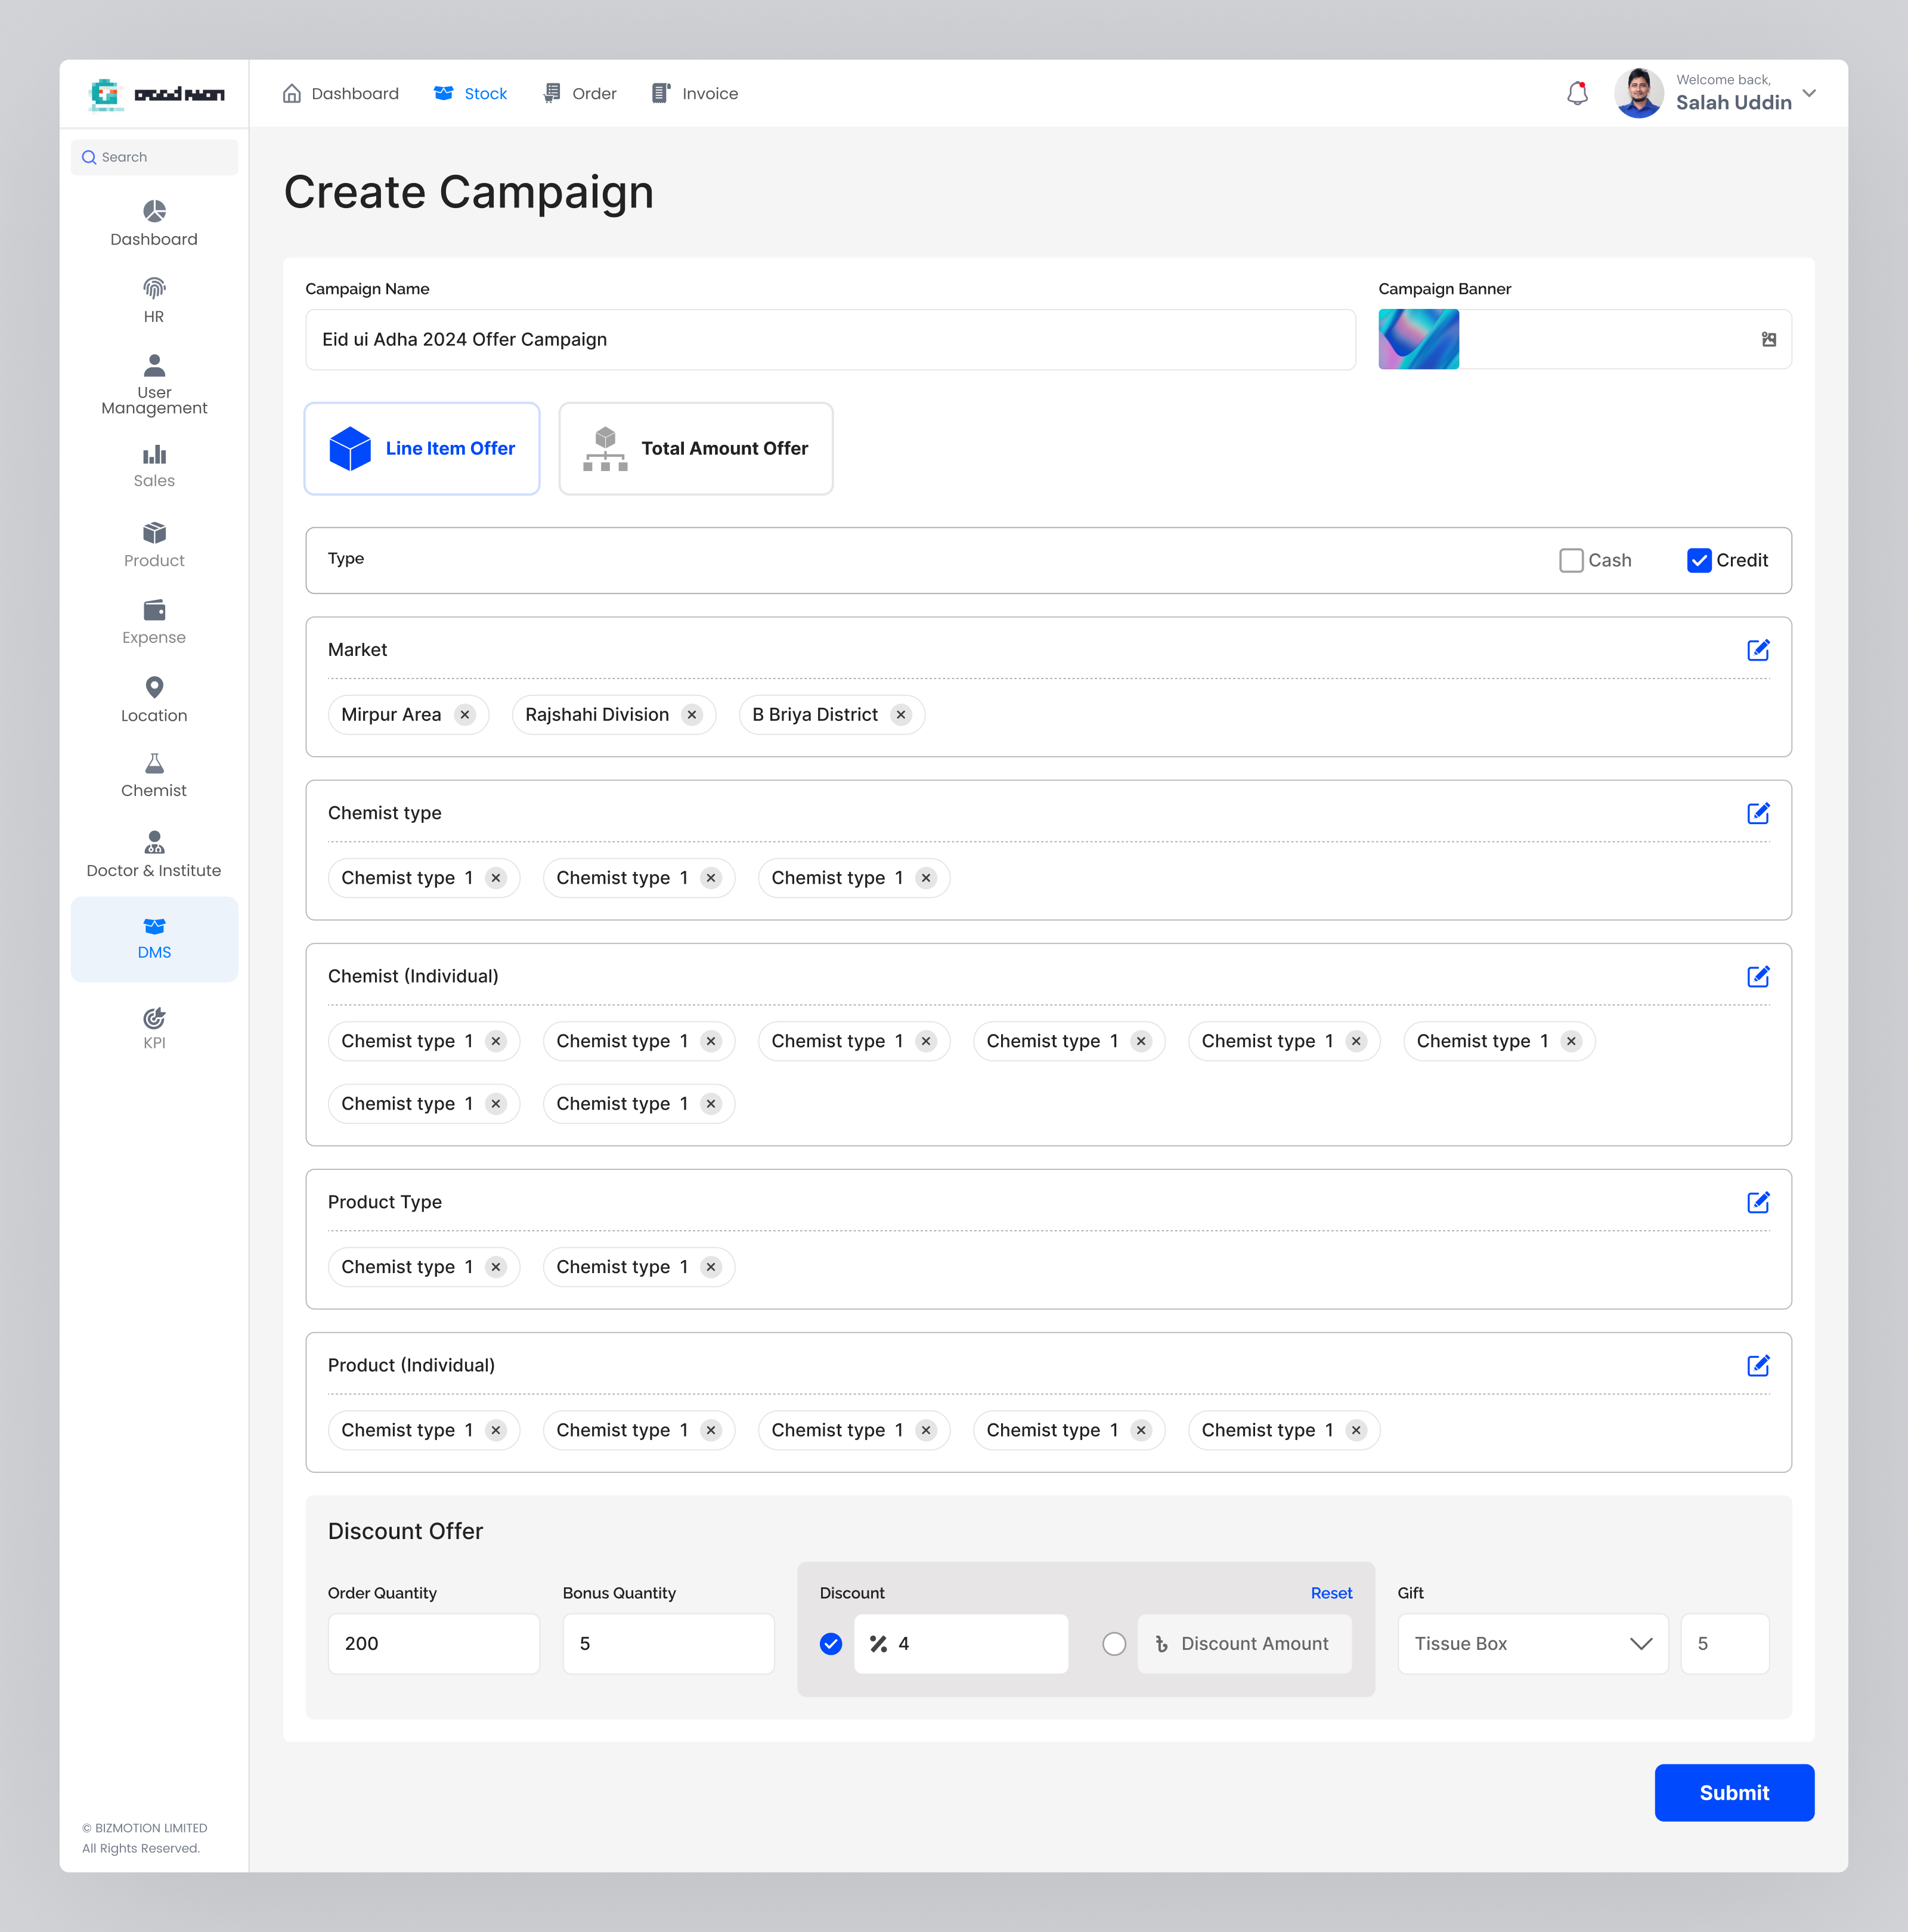The width and height of the screenshot is (1908, 1932).
Task: Switch to the Total Amount Offer option
Action: click(x=695, y=448)
